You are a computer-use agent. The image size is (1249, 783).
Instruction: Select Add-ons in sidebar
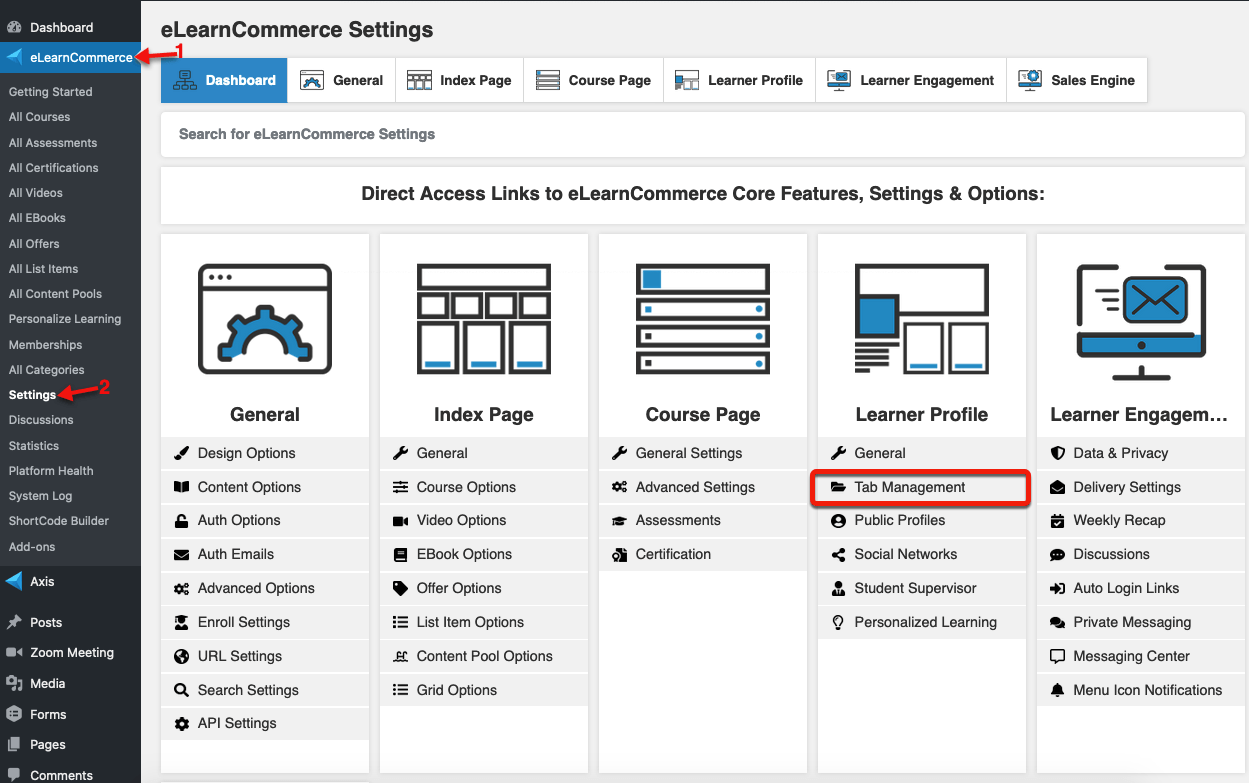click(x=32, y=547)
